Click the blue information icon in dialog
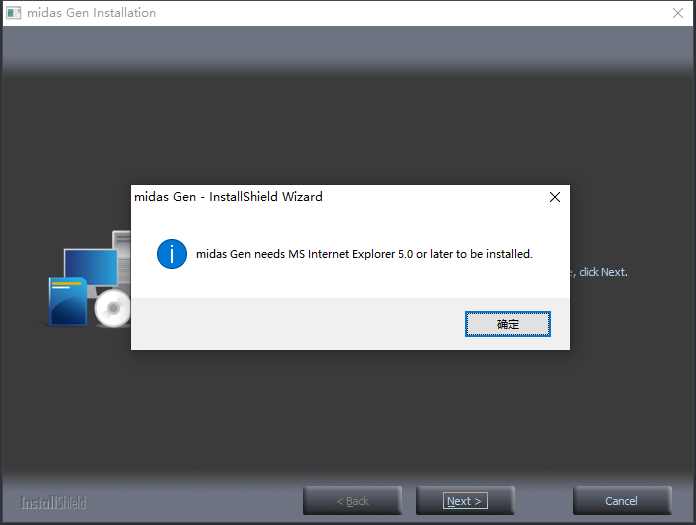This screenshot has width=696, height=525. coord(172,254)
